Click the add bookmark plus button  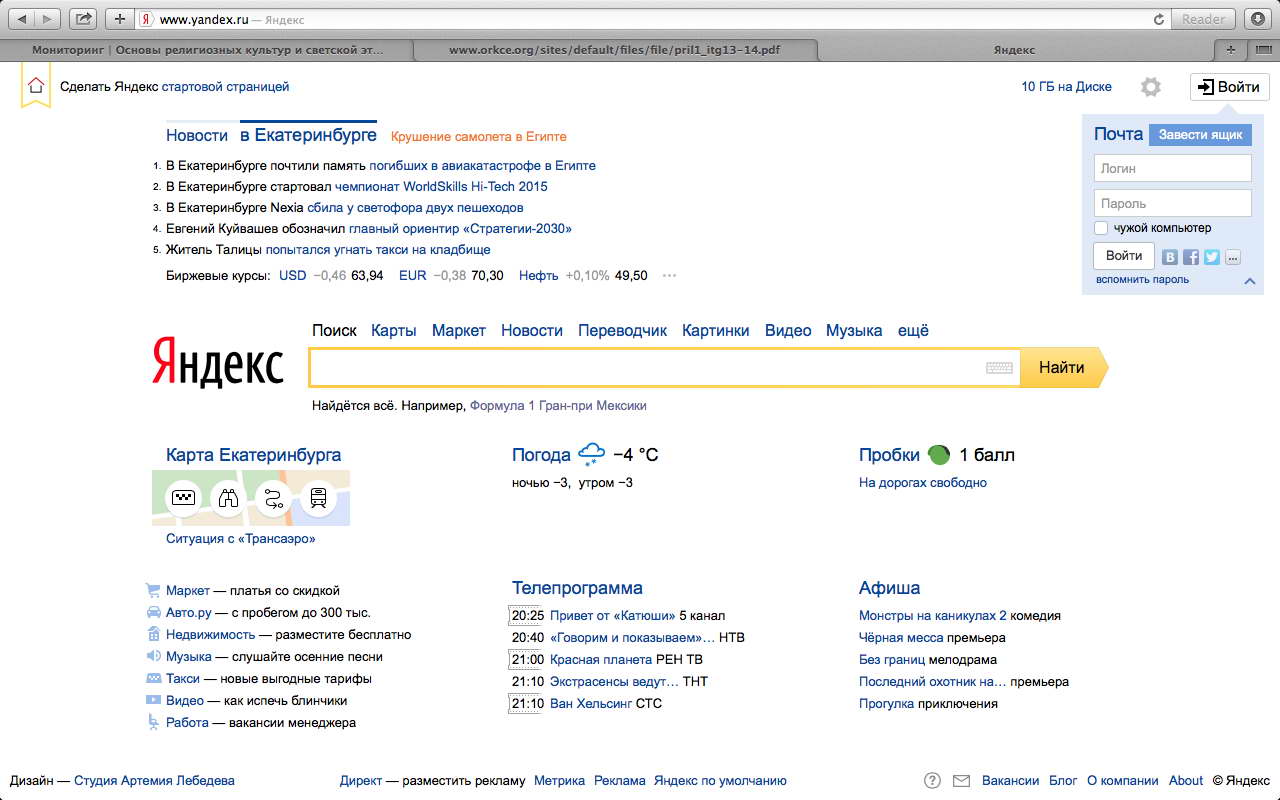coord(120,18)
